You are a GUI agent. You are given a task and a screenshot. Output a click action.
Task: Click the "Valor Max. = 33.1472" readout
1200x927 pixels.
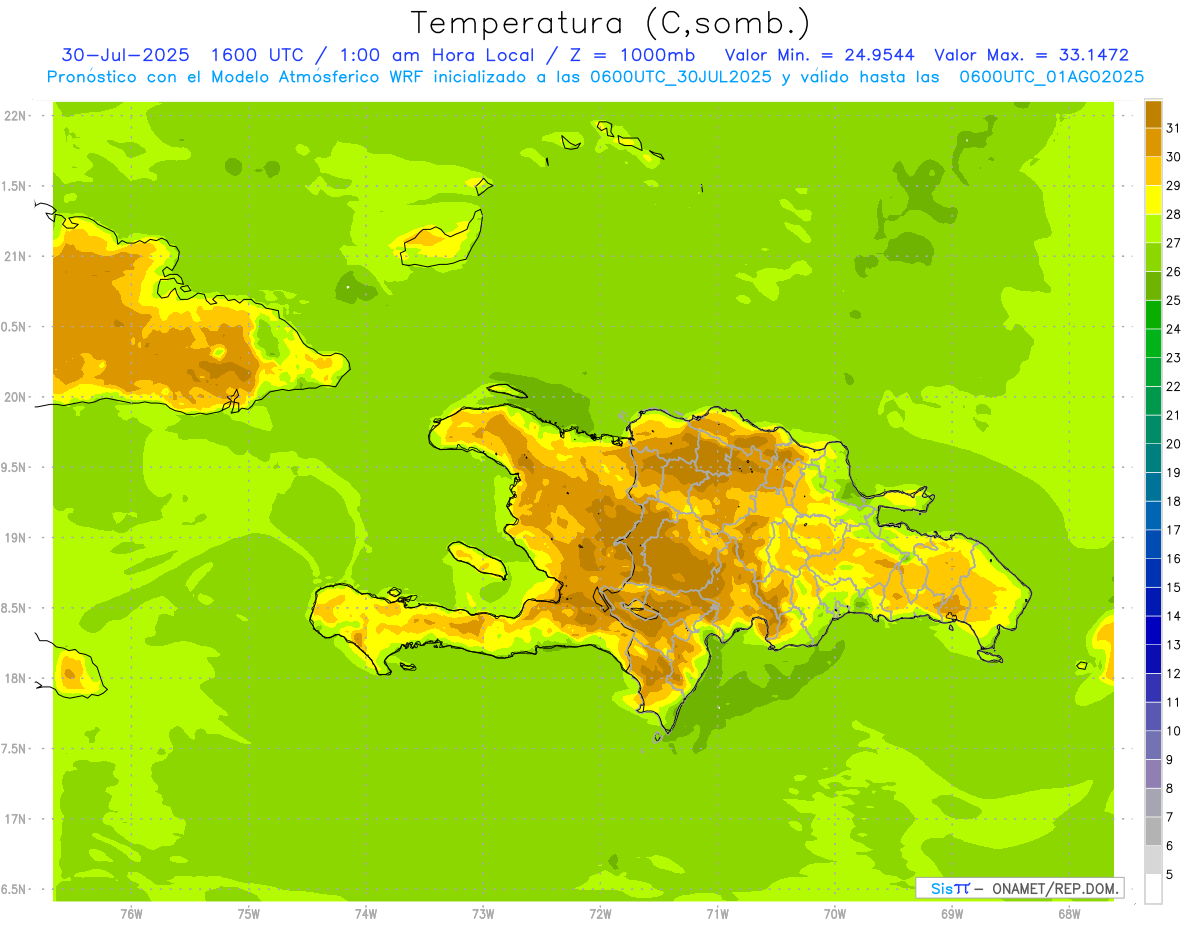tap(1031, 55)
